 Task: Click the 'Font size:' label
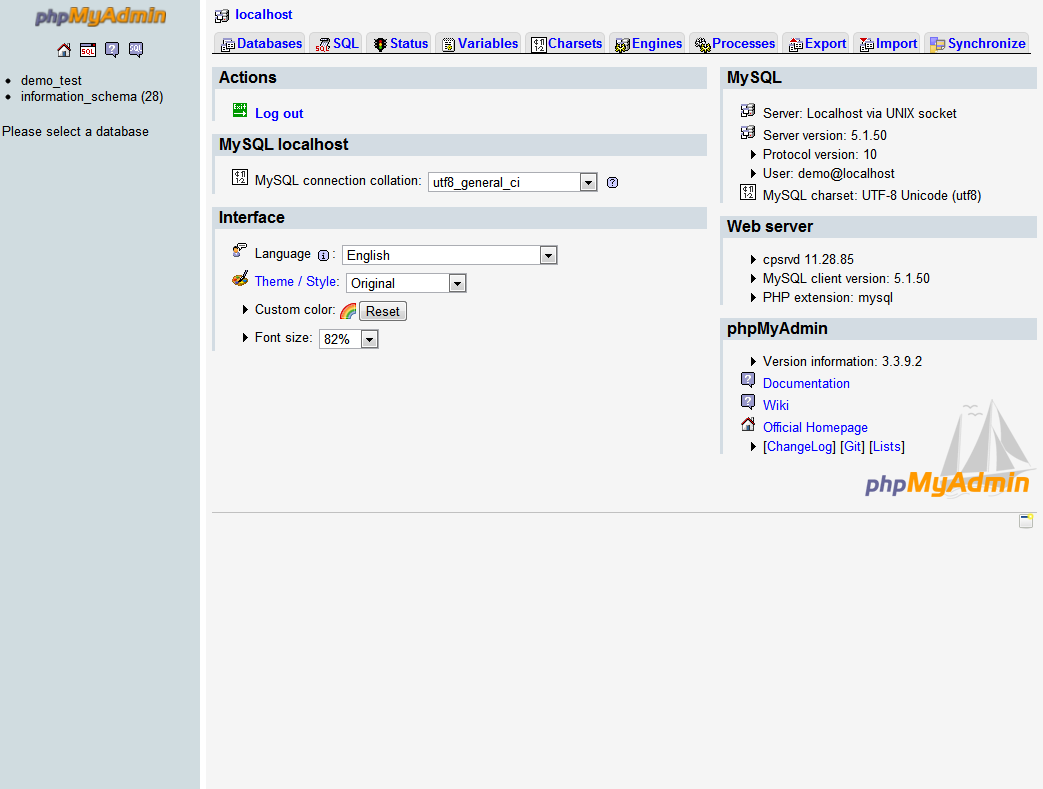point(283,338)
